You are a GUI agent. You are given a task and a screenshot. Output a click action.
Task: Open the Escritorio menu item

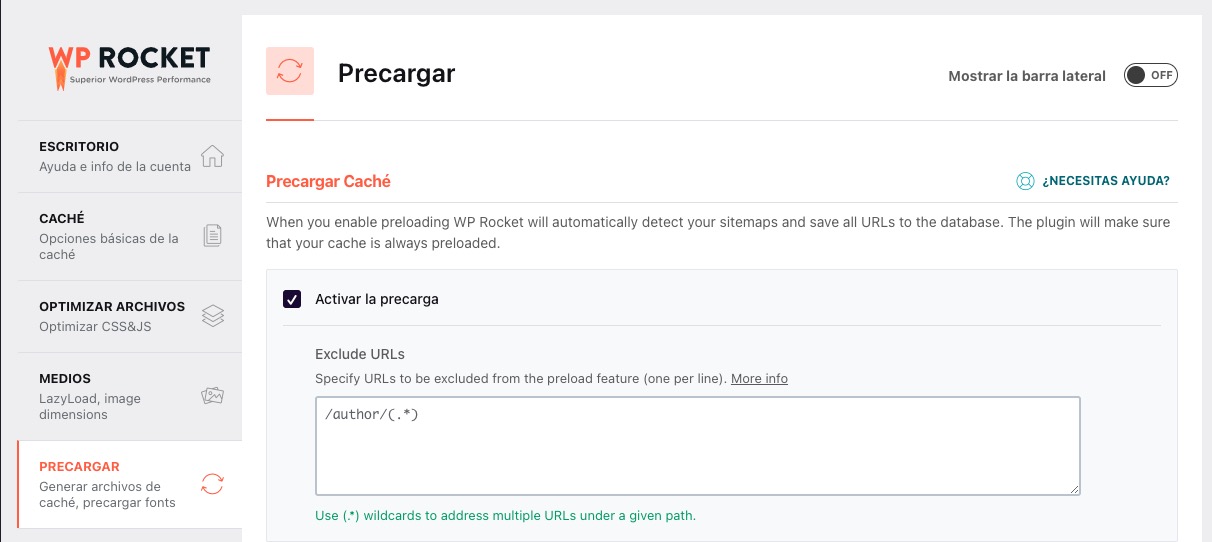pyautogui.click(x=115, y=156)
